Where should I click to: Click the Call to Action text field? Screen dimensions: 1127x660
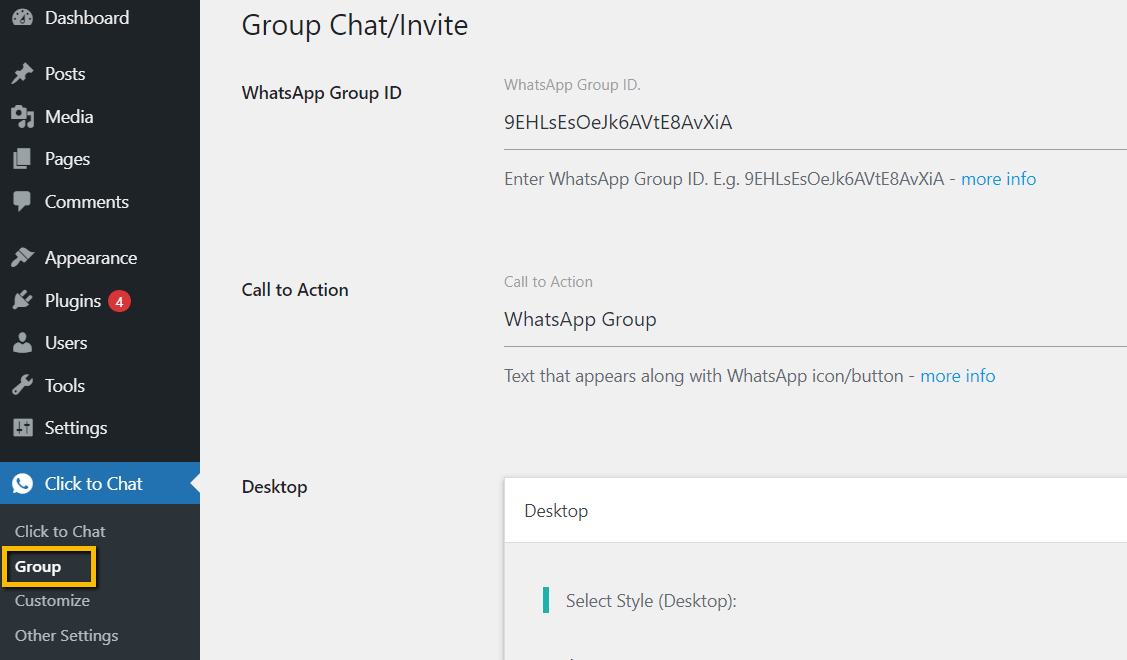(815, 319)
